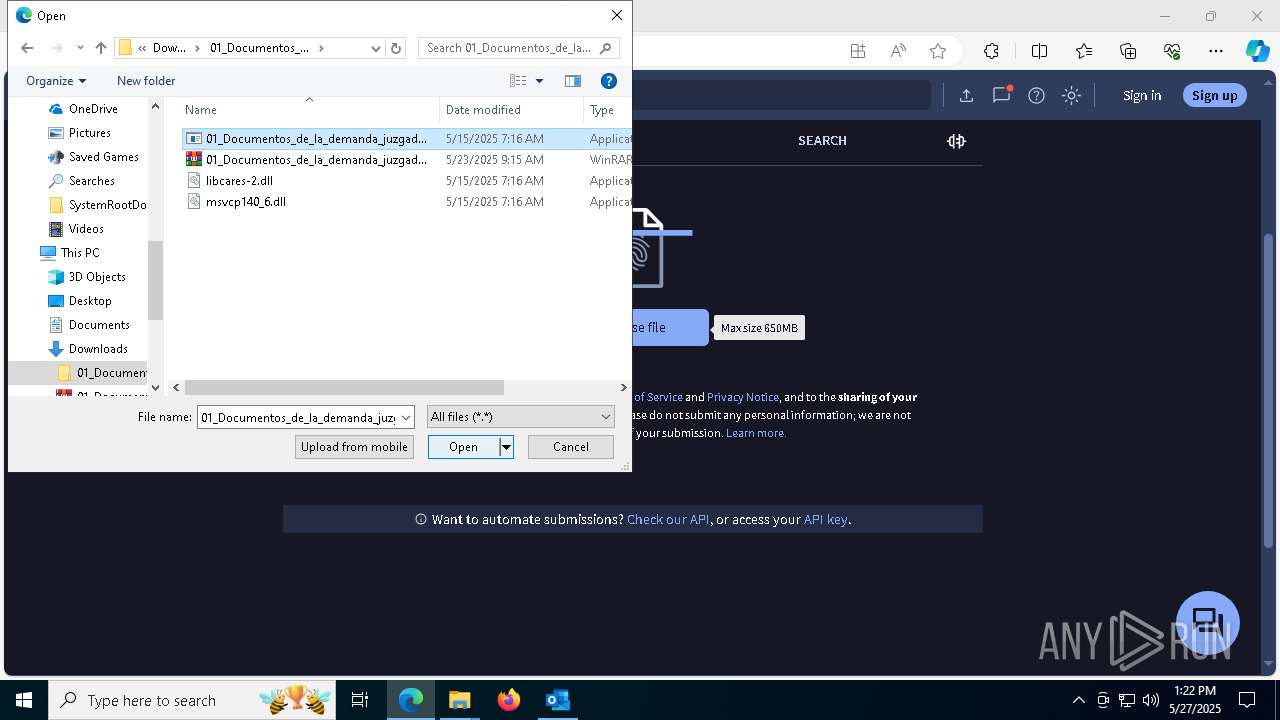The height and width of the screenshot is (720, 1280).
Task: Select Saved Games folder
Action: click(103, 157)
